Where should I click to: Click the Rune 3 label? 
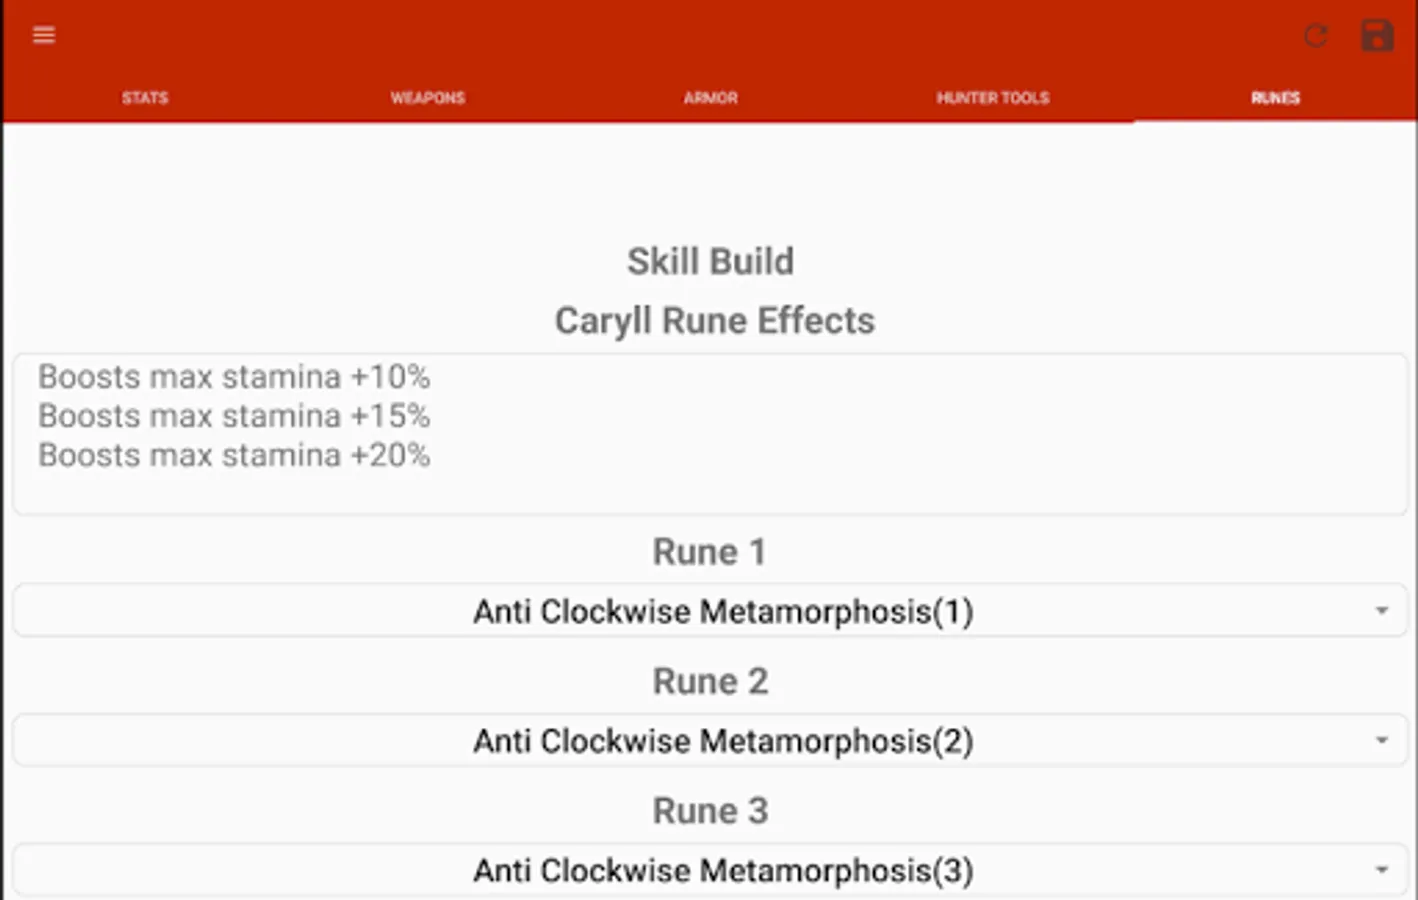709,811
